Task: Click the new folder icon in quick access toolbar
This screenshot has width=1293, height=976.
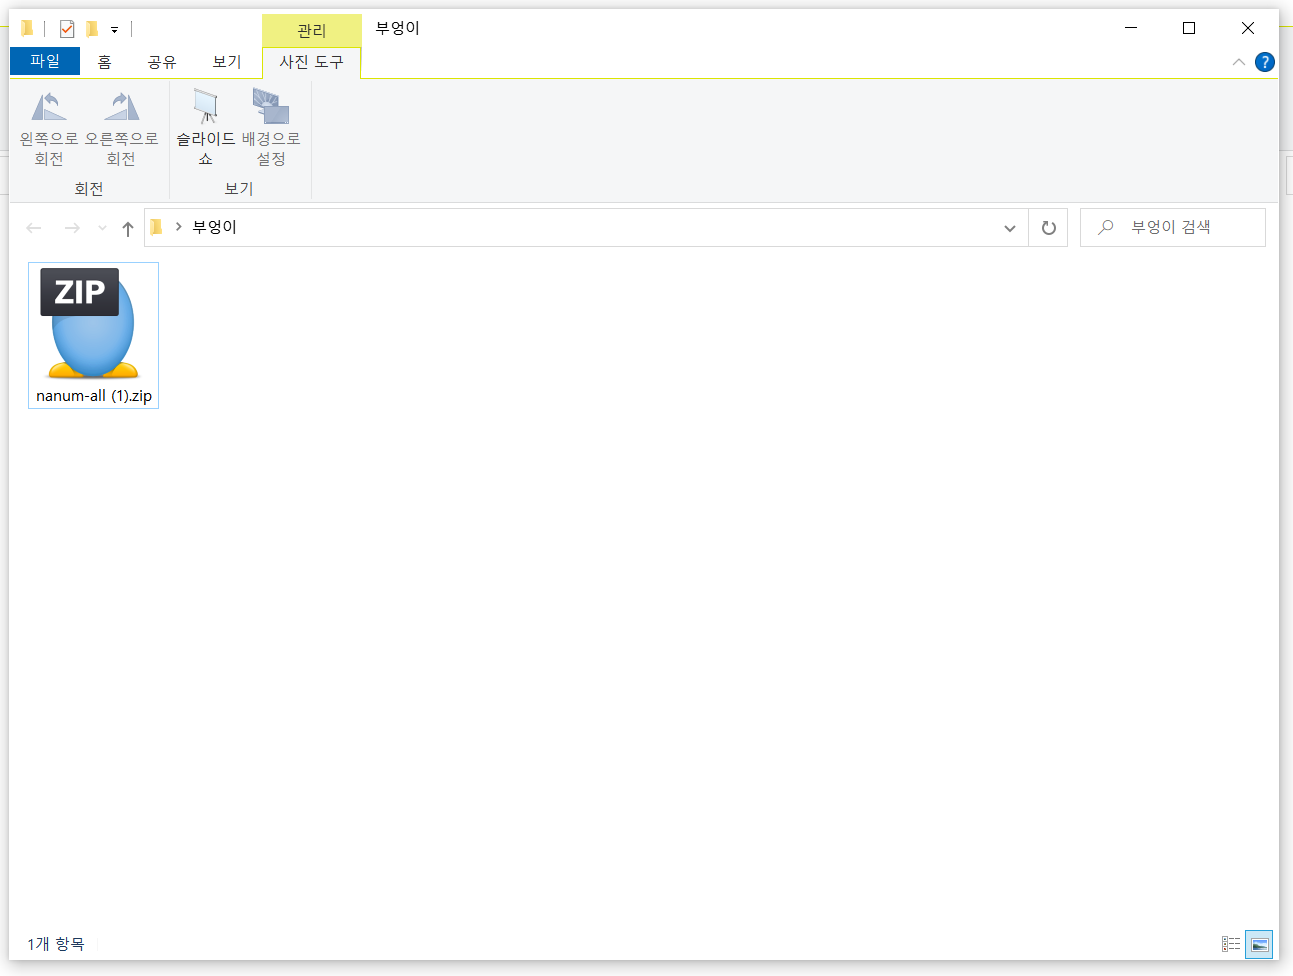Action: click(x=92, y=29)
